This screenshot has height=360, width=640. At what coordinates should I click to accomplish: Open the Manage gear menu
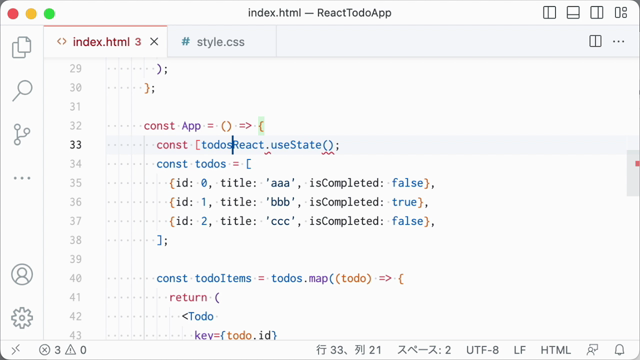coord(22,318)
